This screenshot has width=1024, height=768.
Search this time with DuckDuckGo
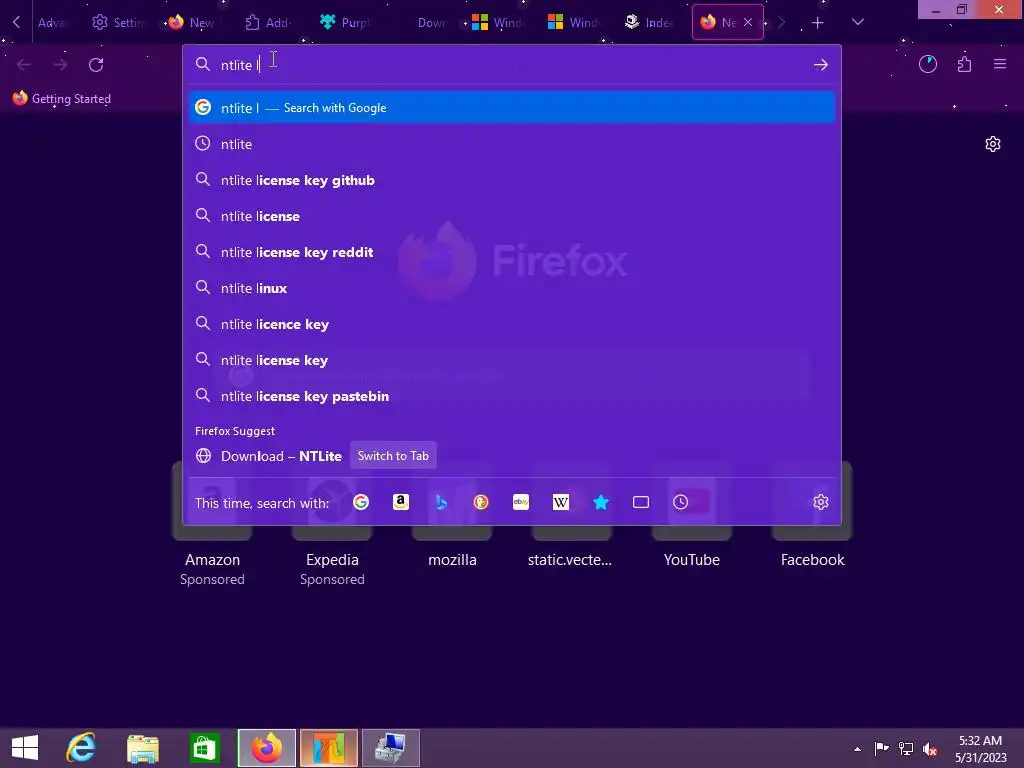481,502
